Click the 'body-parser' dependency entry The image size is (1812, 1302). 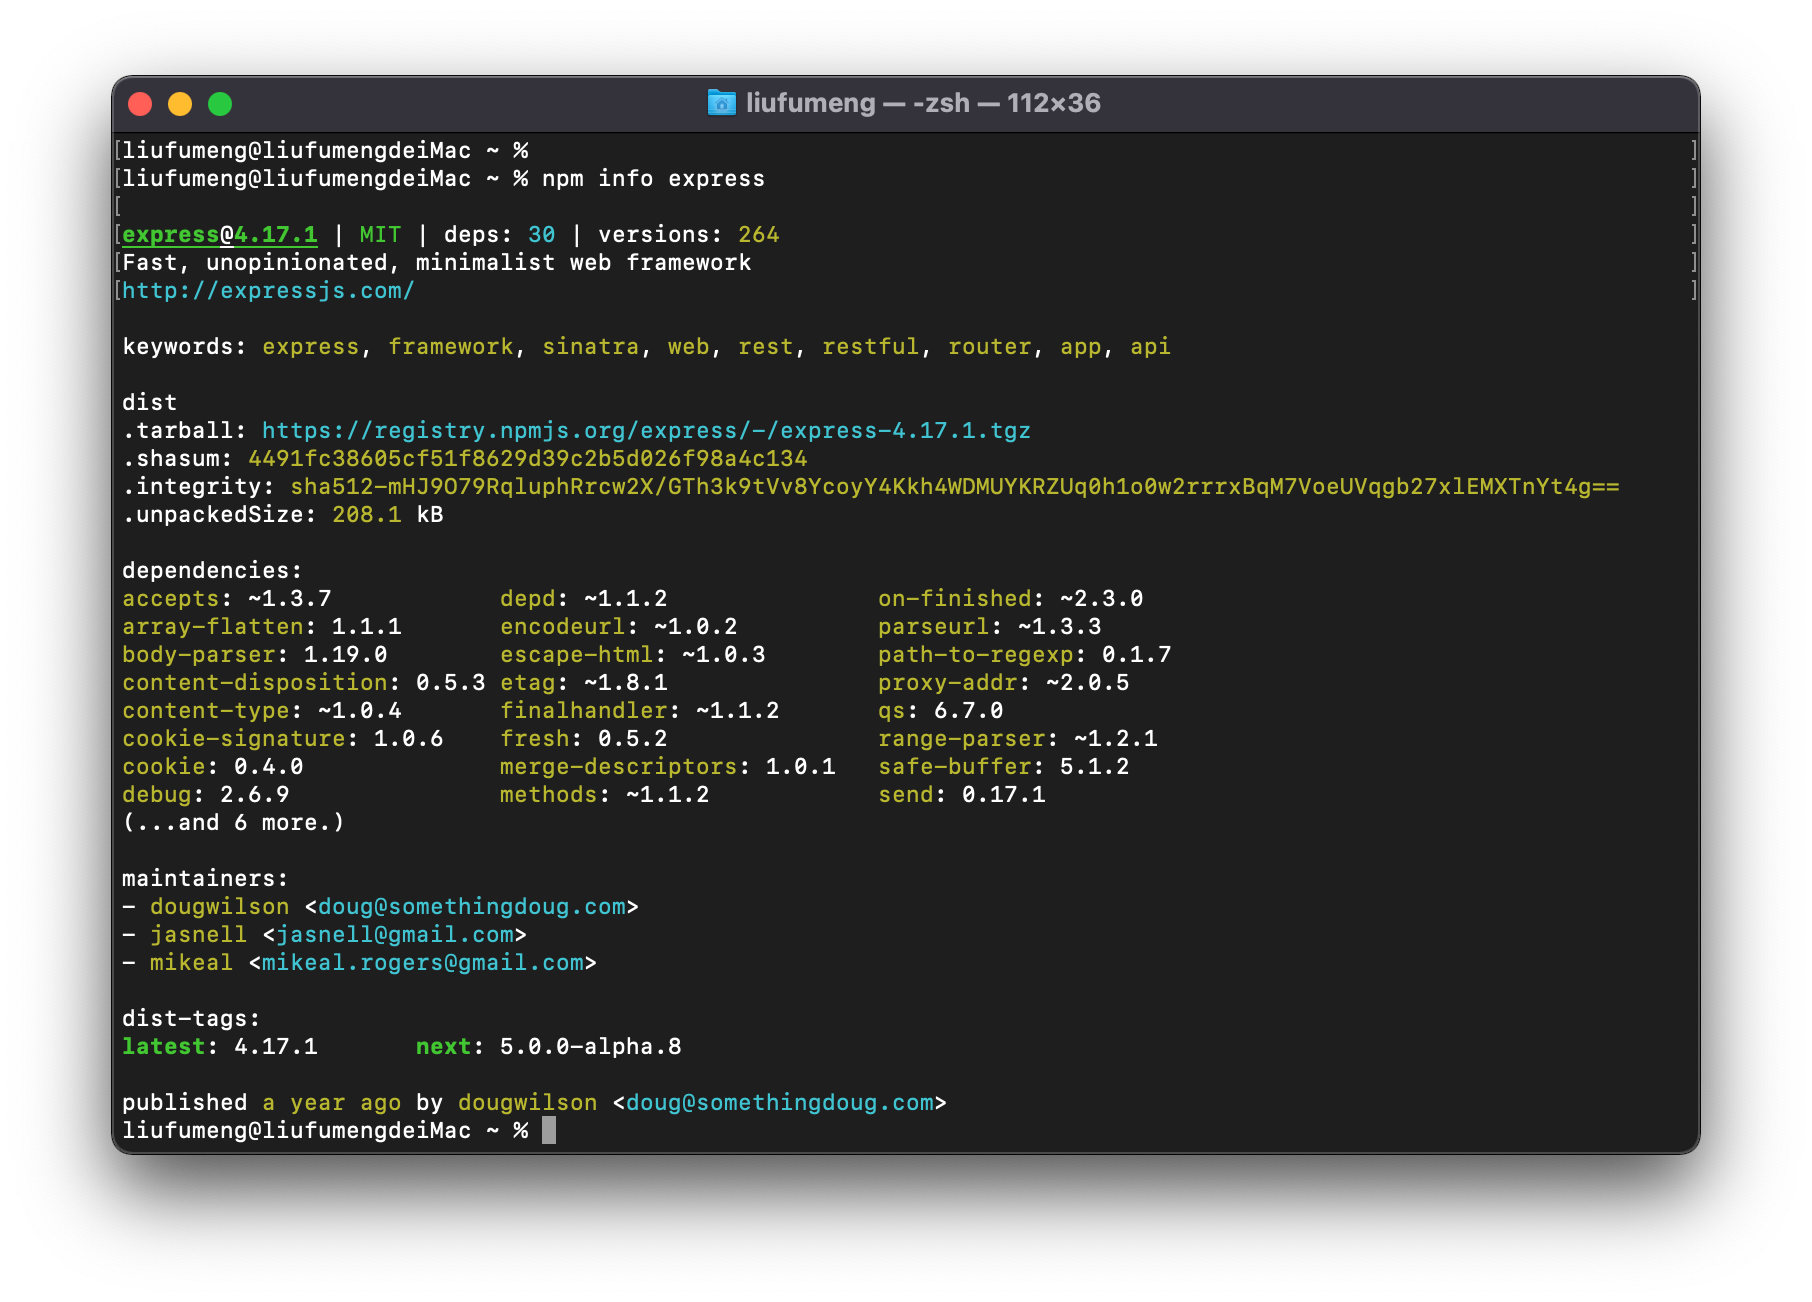tap(254, 655)
